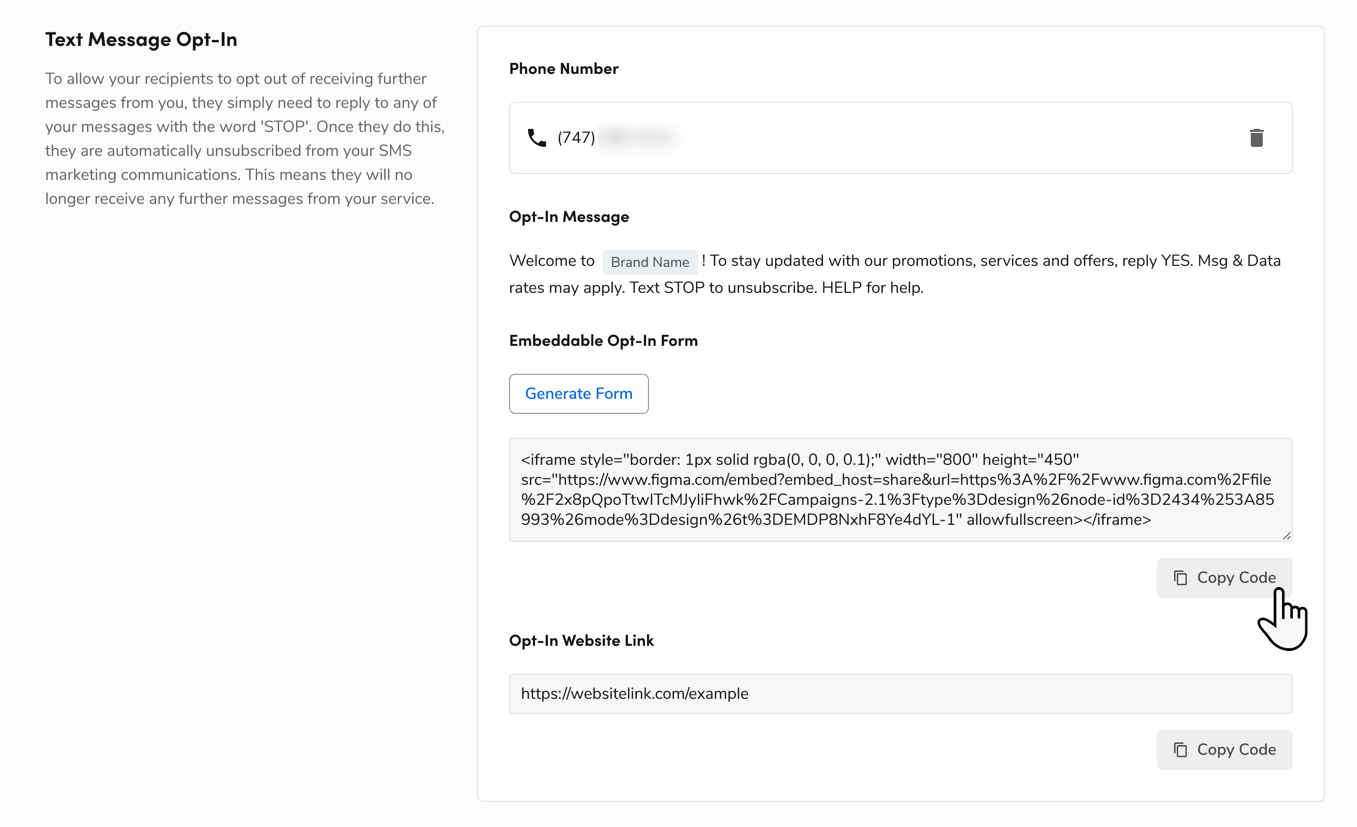The image size is (1357, 827).
Task: Click the copy icon under the website link field
Action: click(x=1180, y=750)
